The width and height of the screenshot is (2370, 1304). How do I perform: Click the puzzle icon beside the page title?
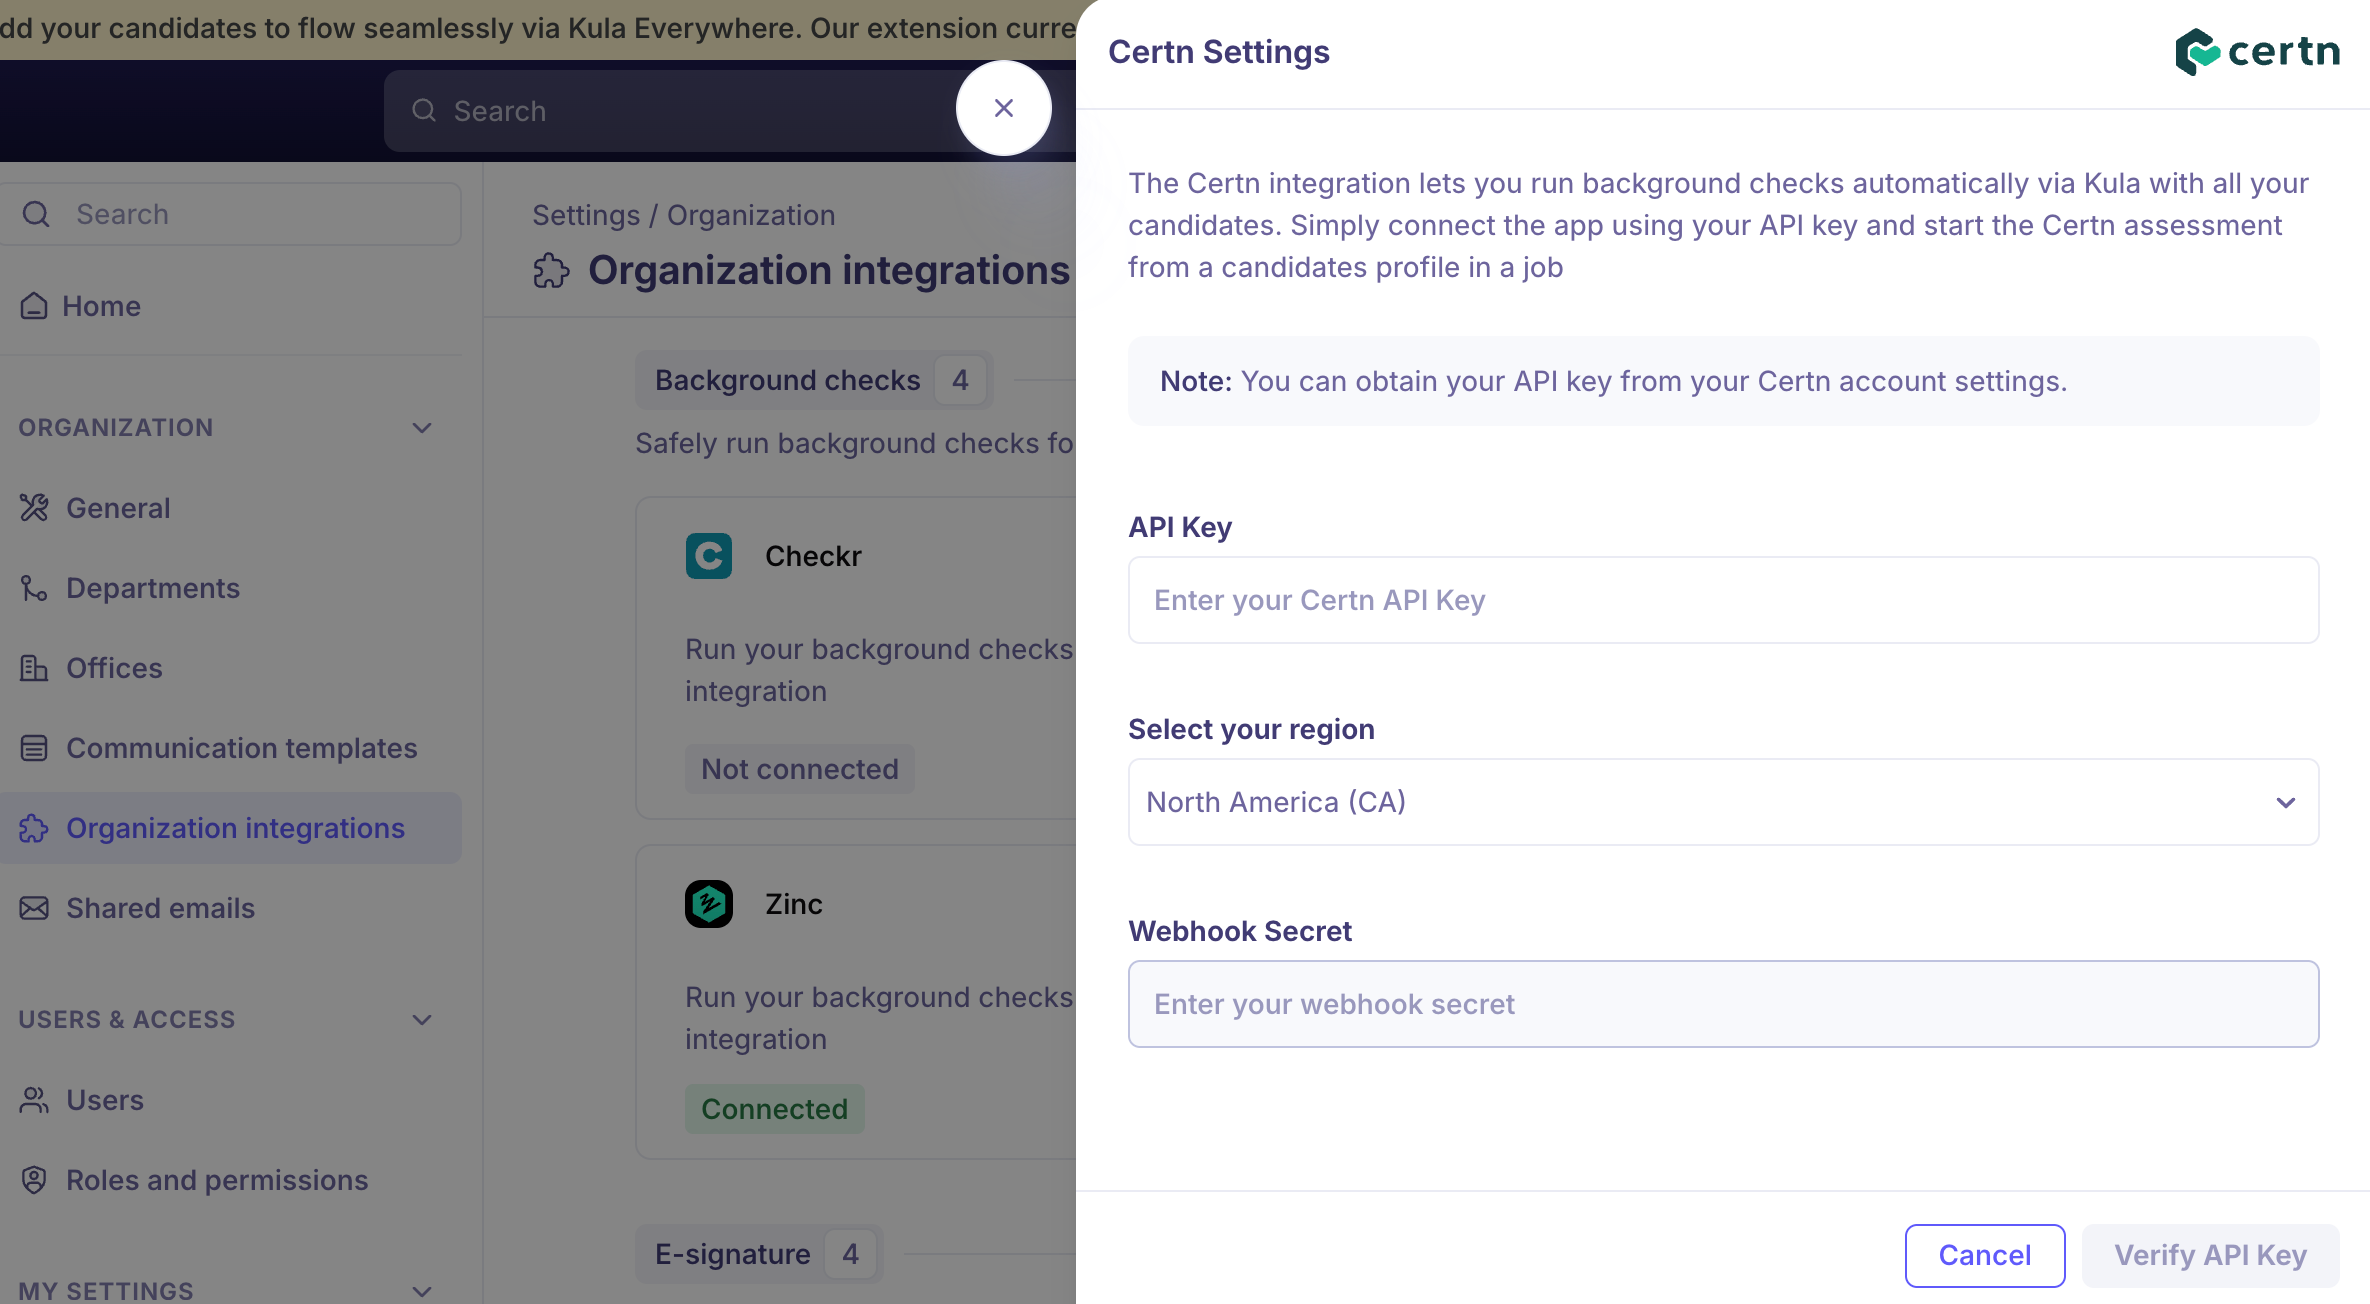[x=551, y=271]
